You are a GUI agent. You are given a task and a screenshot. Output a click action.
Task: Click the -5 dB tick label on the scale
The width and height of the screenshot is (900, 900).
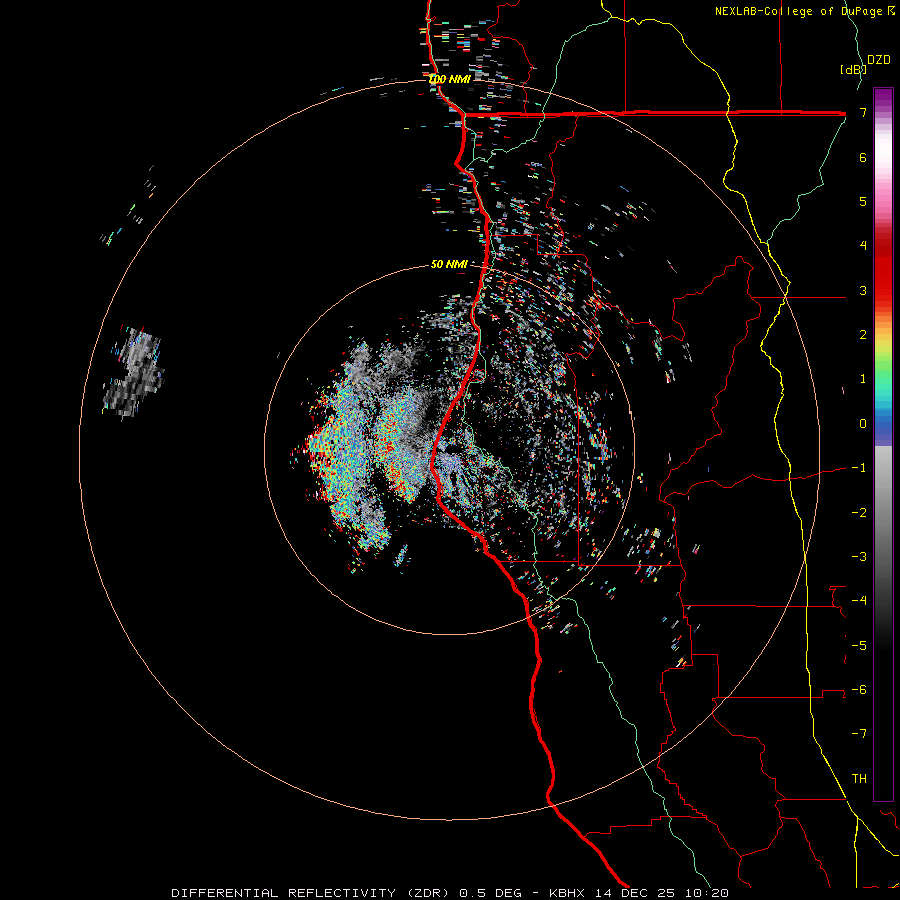pyautogui.click(x=859, y=645)
